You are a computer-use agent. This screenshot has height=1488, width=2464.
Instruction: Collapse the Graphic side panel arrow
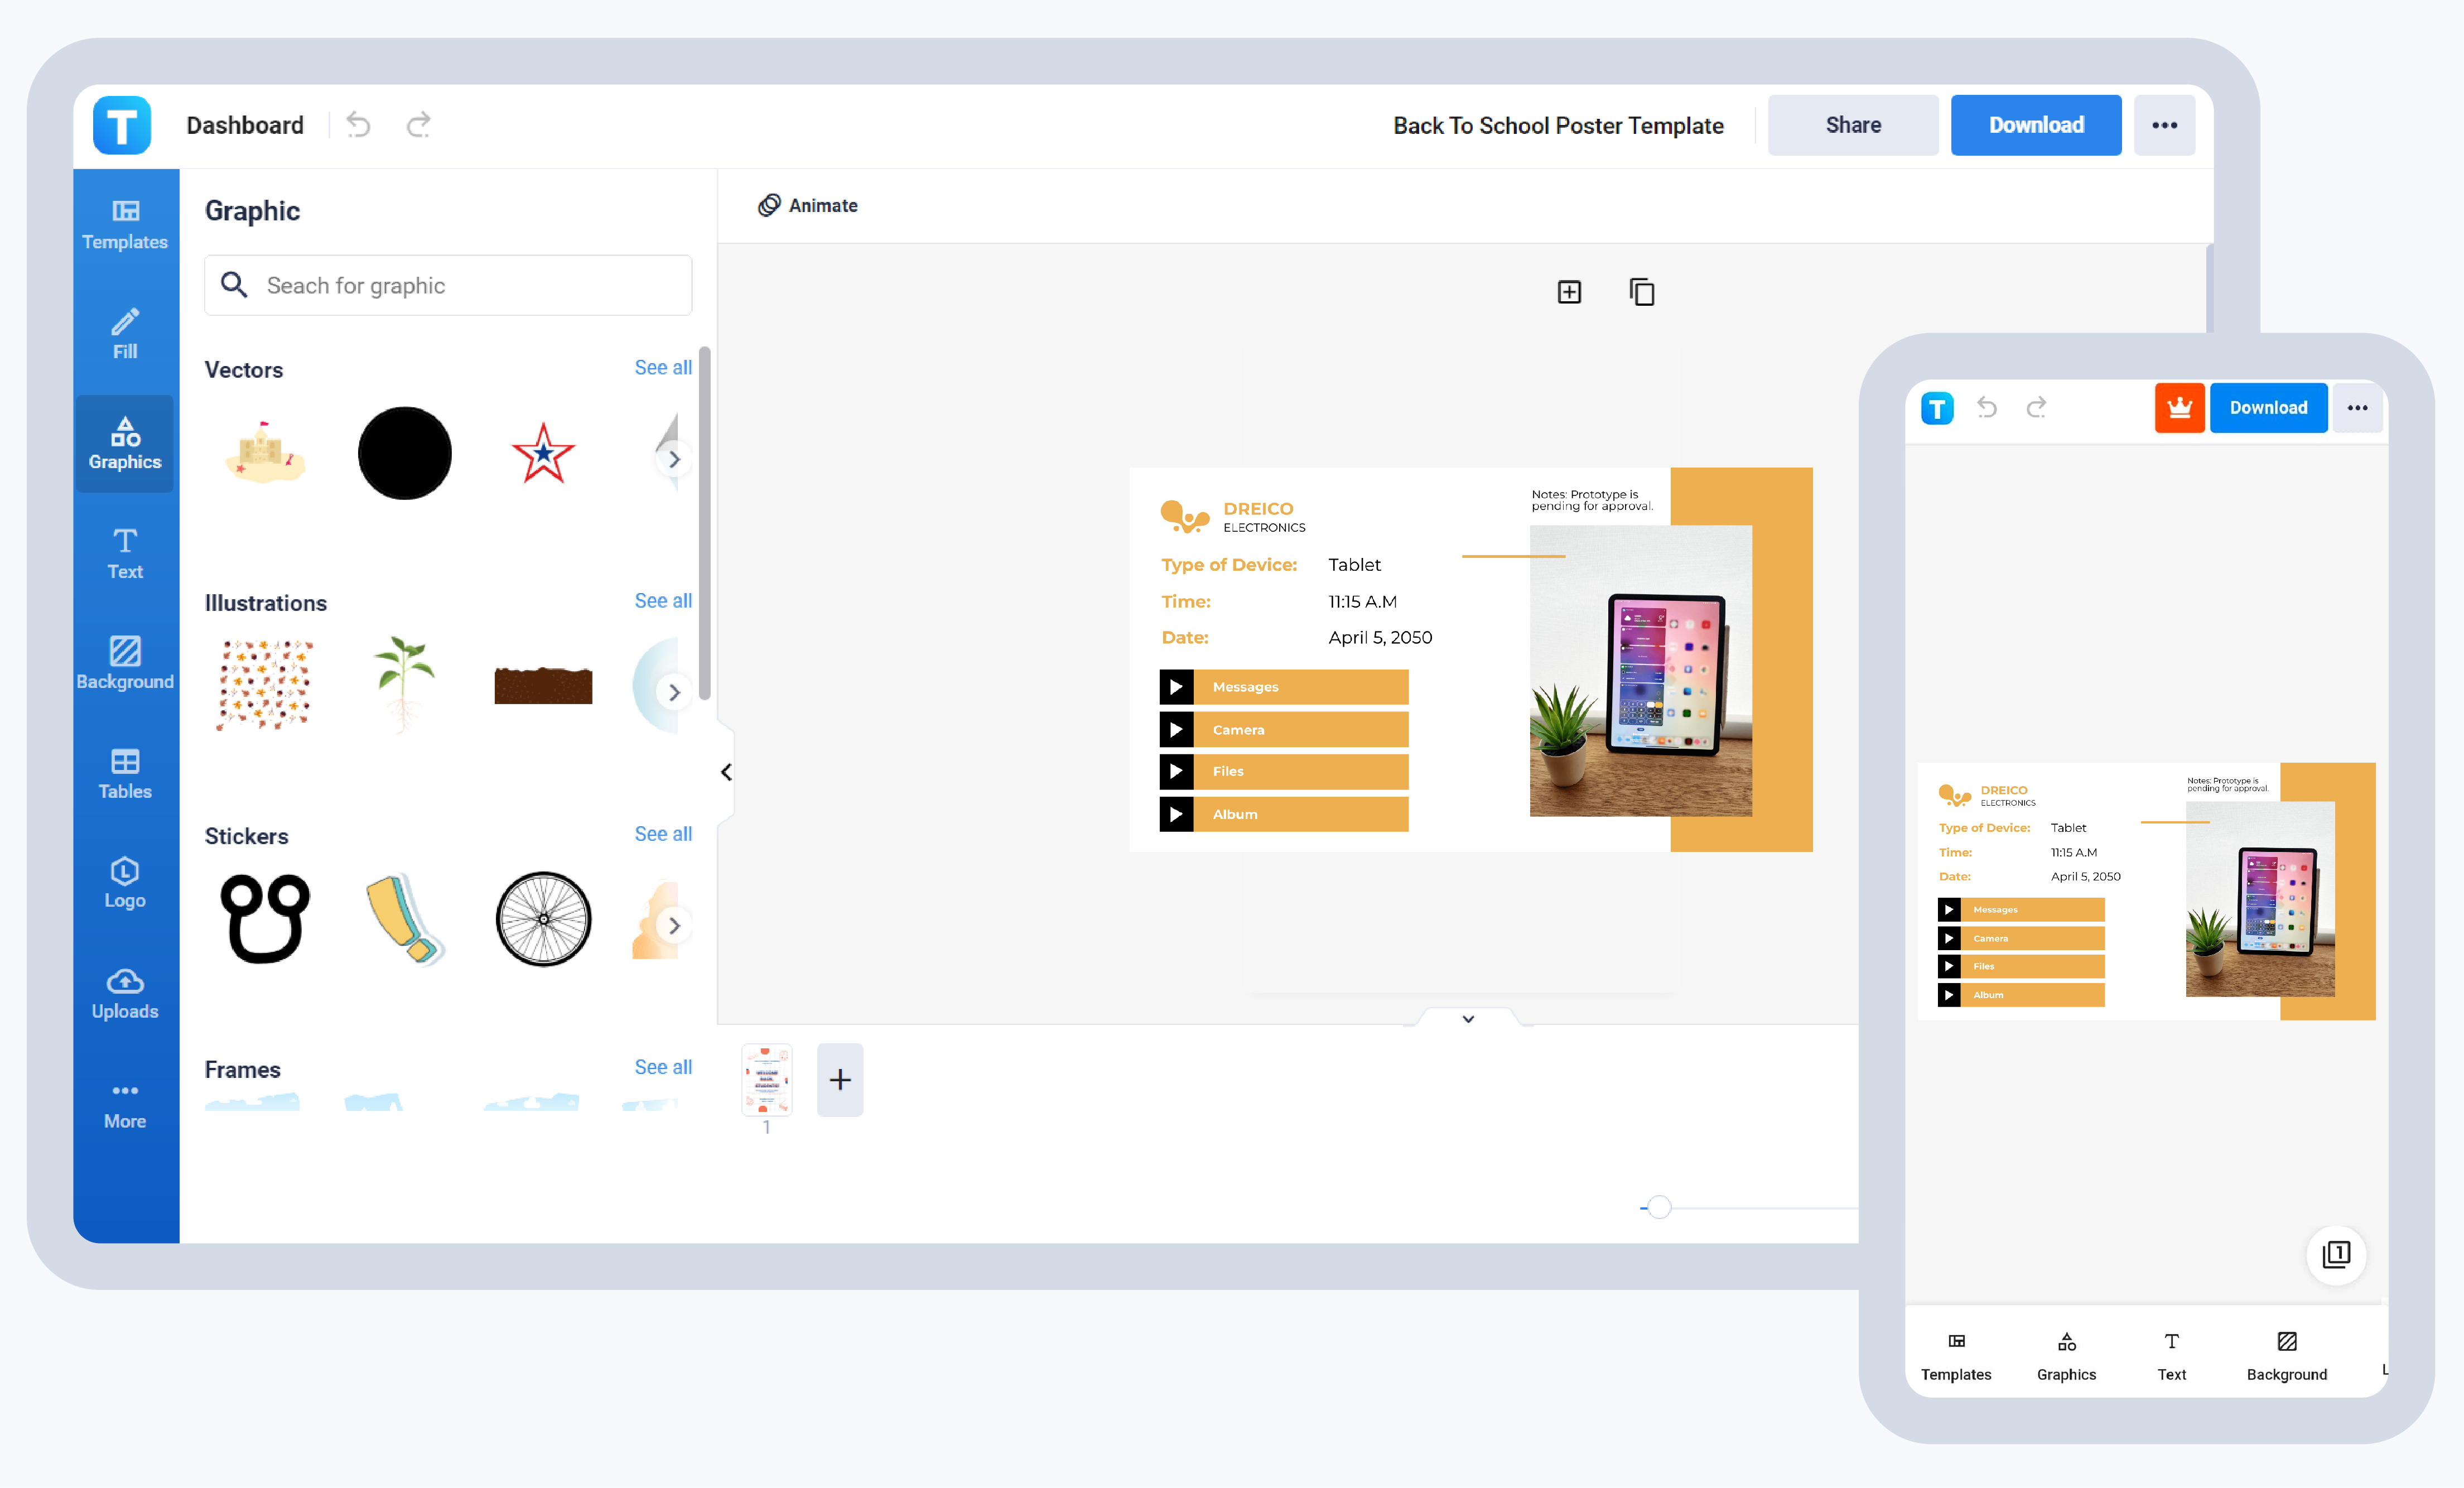pyautogui.click(x=726, y=772)
